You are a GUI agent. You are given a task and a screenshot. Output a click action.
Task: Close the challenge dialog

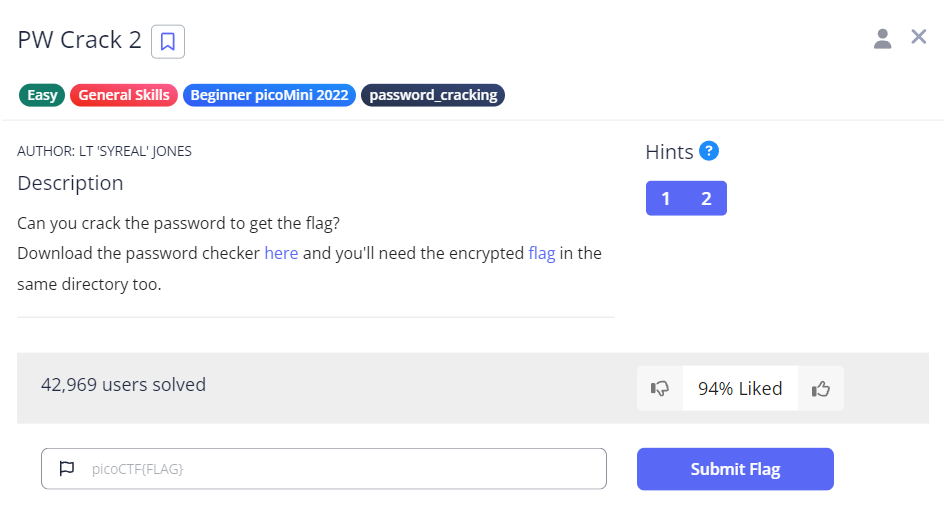(919, 37)
